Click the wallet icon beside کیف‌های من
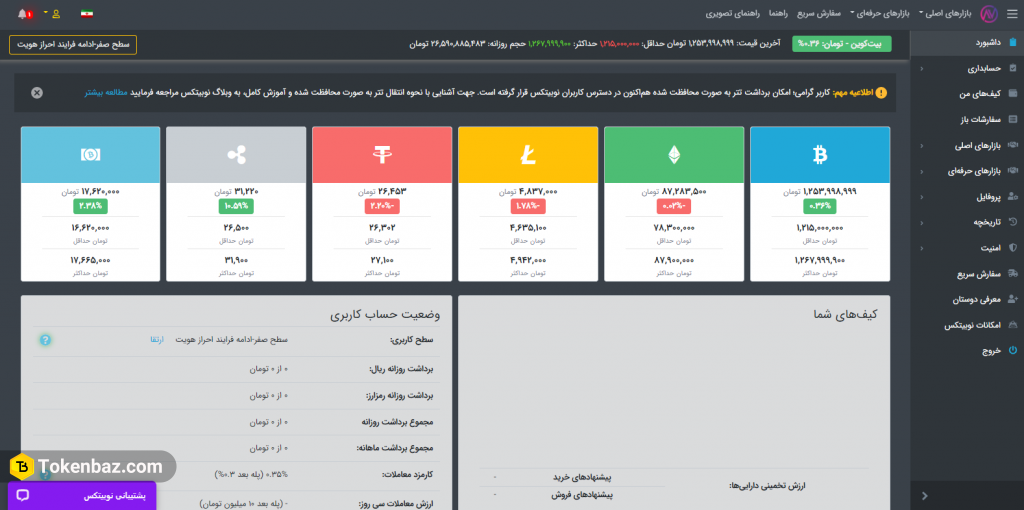The width and height of the screenshot is (1024, 510). (x=1012, y=94)
